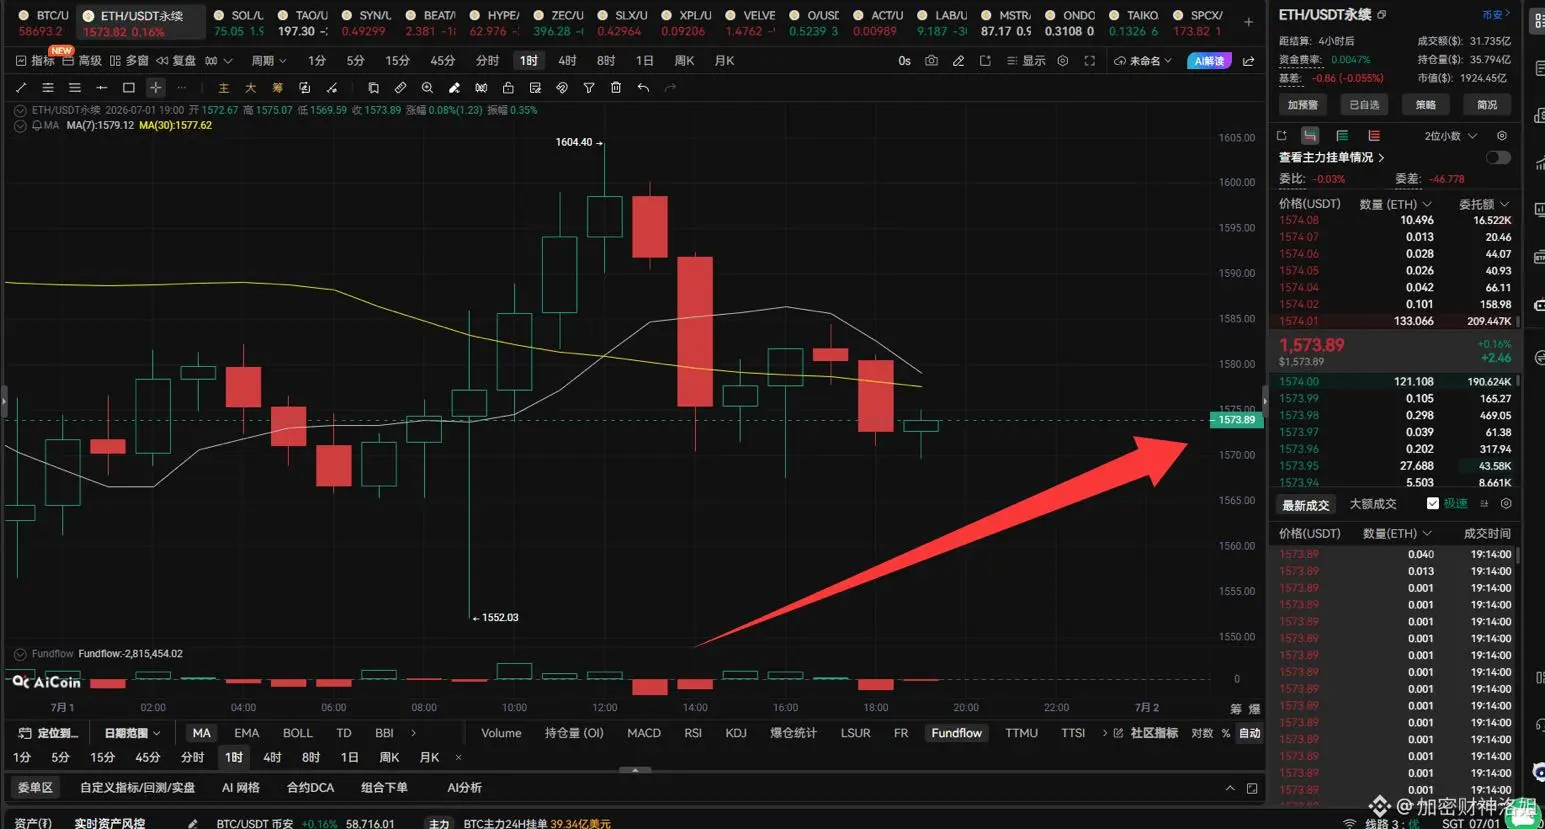Add a new symbol tab with plus icon

[x=1248, y=21]
